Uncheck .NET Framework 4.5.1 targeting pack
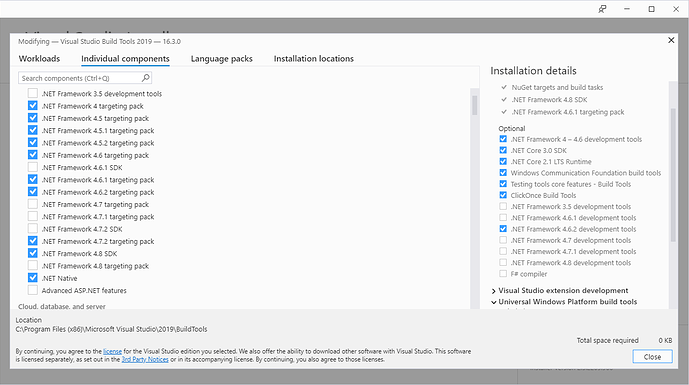 (33, 130)
